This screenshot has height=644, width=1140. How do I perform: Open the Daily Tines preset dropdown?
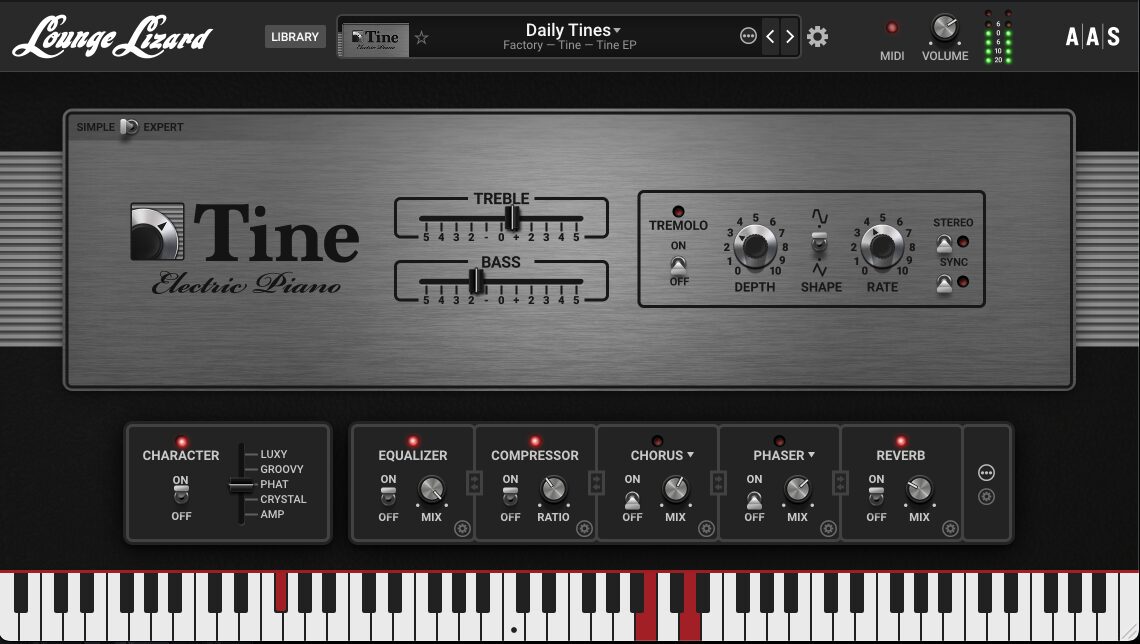pyautogui.click(x=573, y=30)
